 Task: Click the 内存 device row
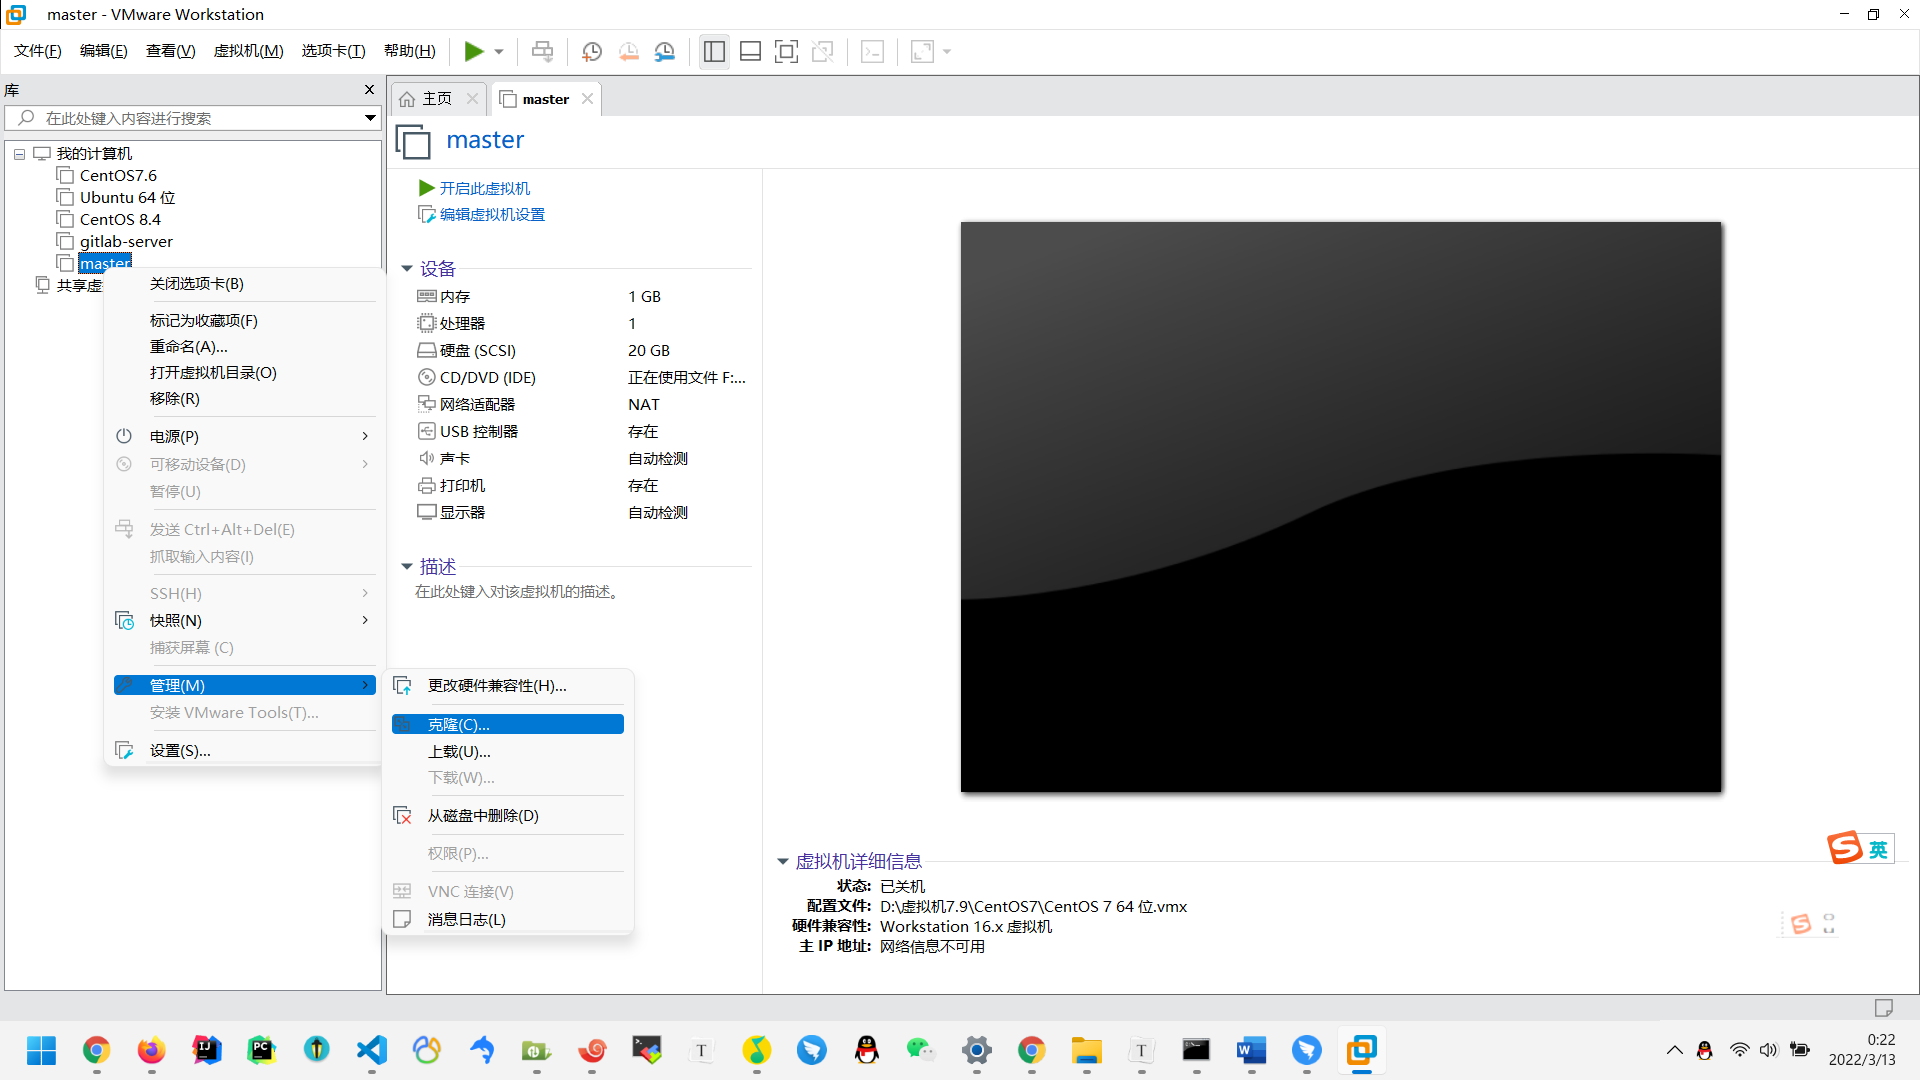click(x=582, y=297)
